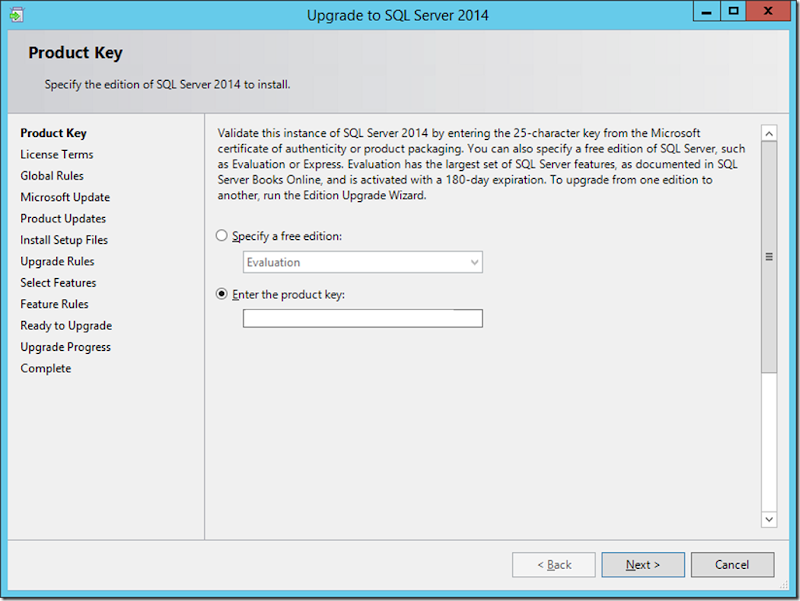
Task: Click the SQL Server setup title bar icon
Action: coord(16,15)
